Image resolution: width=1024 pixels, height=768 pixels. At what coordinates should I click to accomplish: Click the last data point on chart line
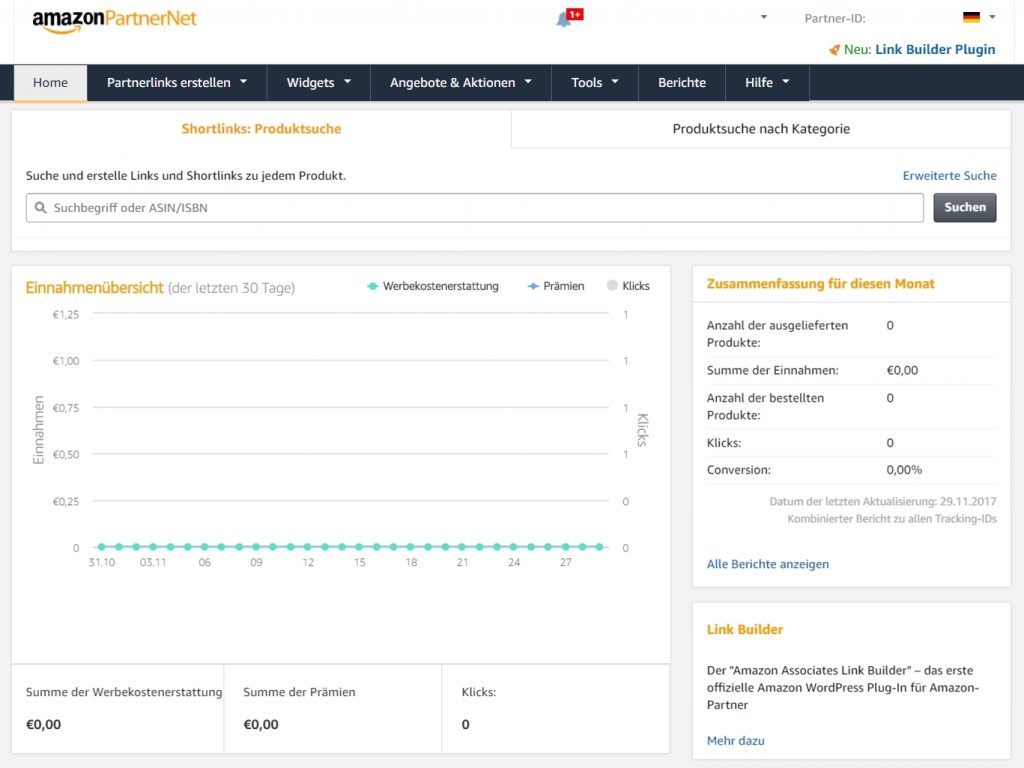point(600,547)
